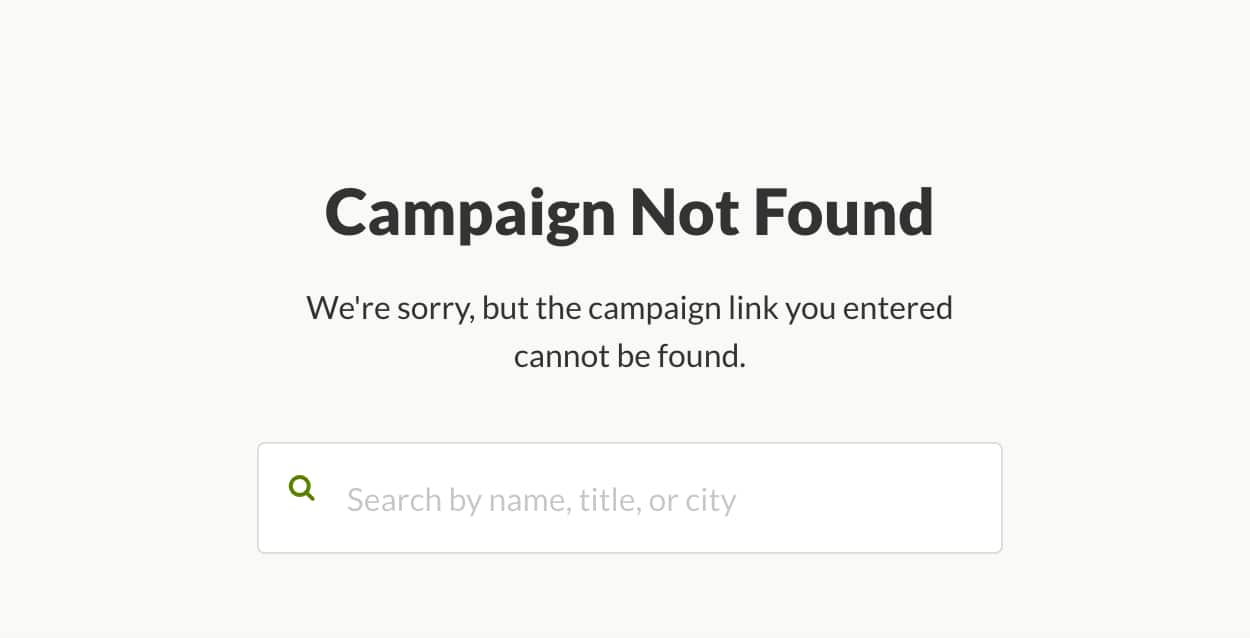This screenshot has height=638, width=1250.
Task: Click the word "Found" in the heading
Action: click(x=843, y=212)
